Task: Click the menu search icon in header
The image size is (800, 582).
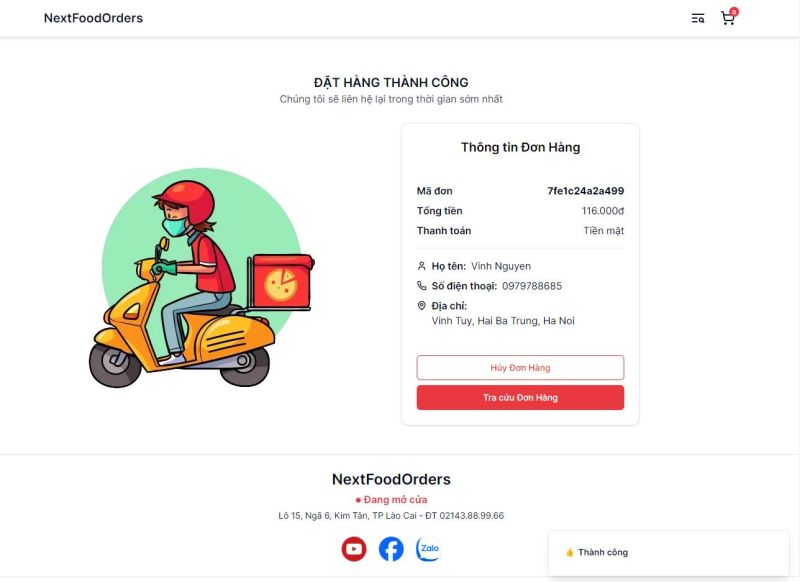Action: pos(698,18)
